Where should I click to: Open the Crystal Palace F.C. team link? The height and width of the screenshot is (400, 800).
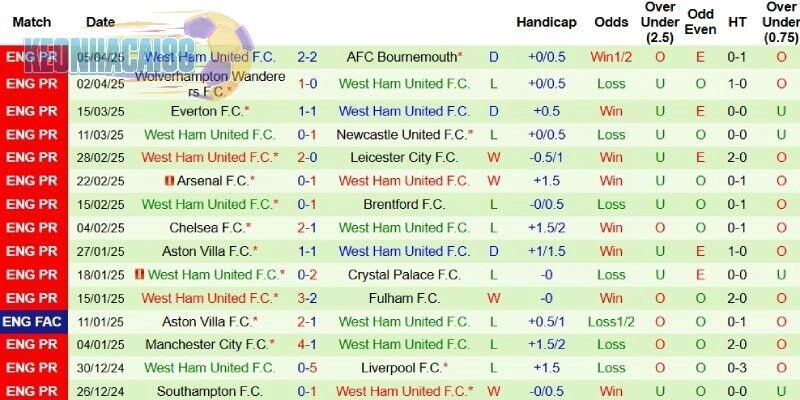click(404, 274)
